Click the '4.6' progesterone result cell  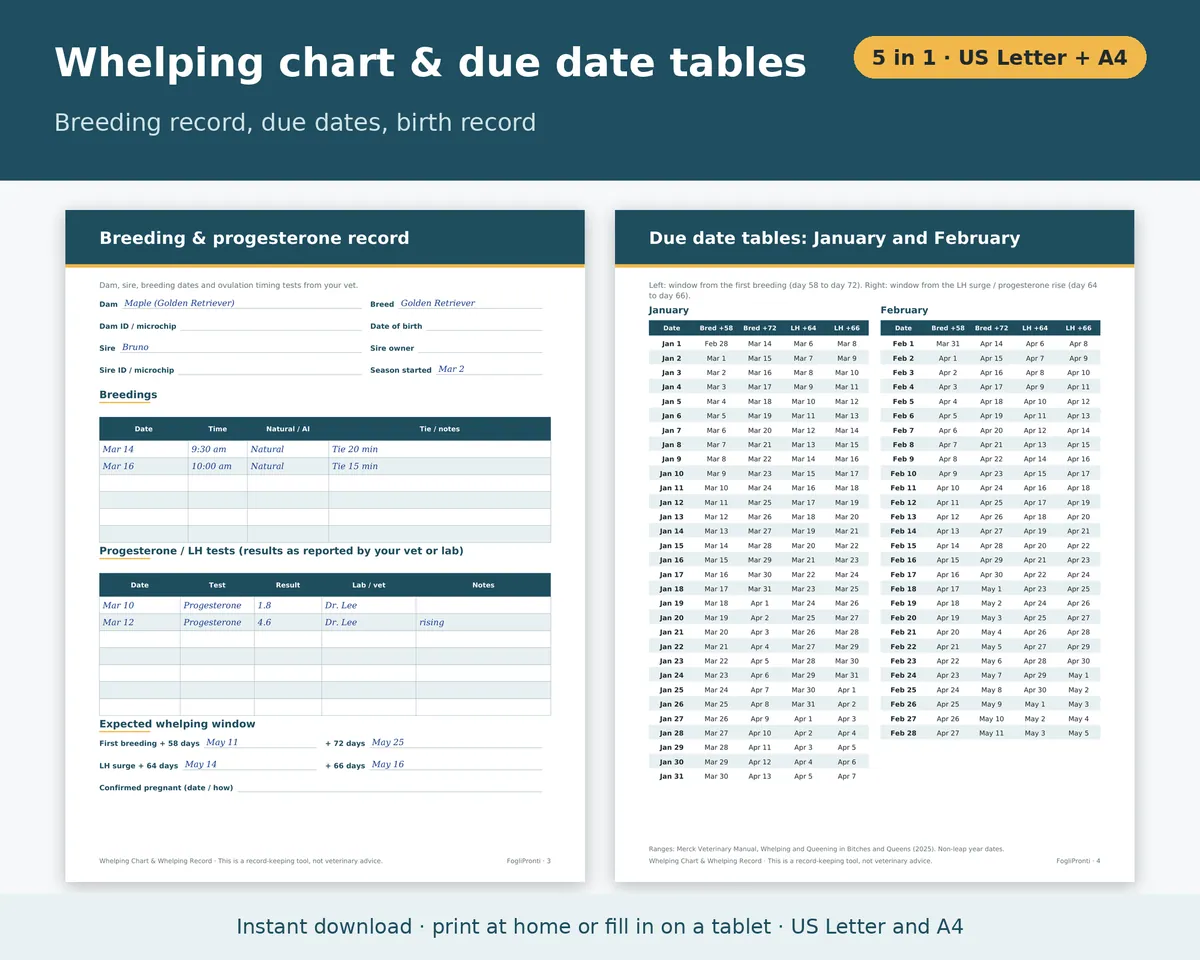coord(288,622)
